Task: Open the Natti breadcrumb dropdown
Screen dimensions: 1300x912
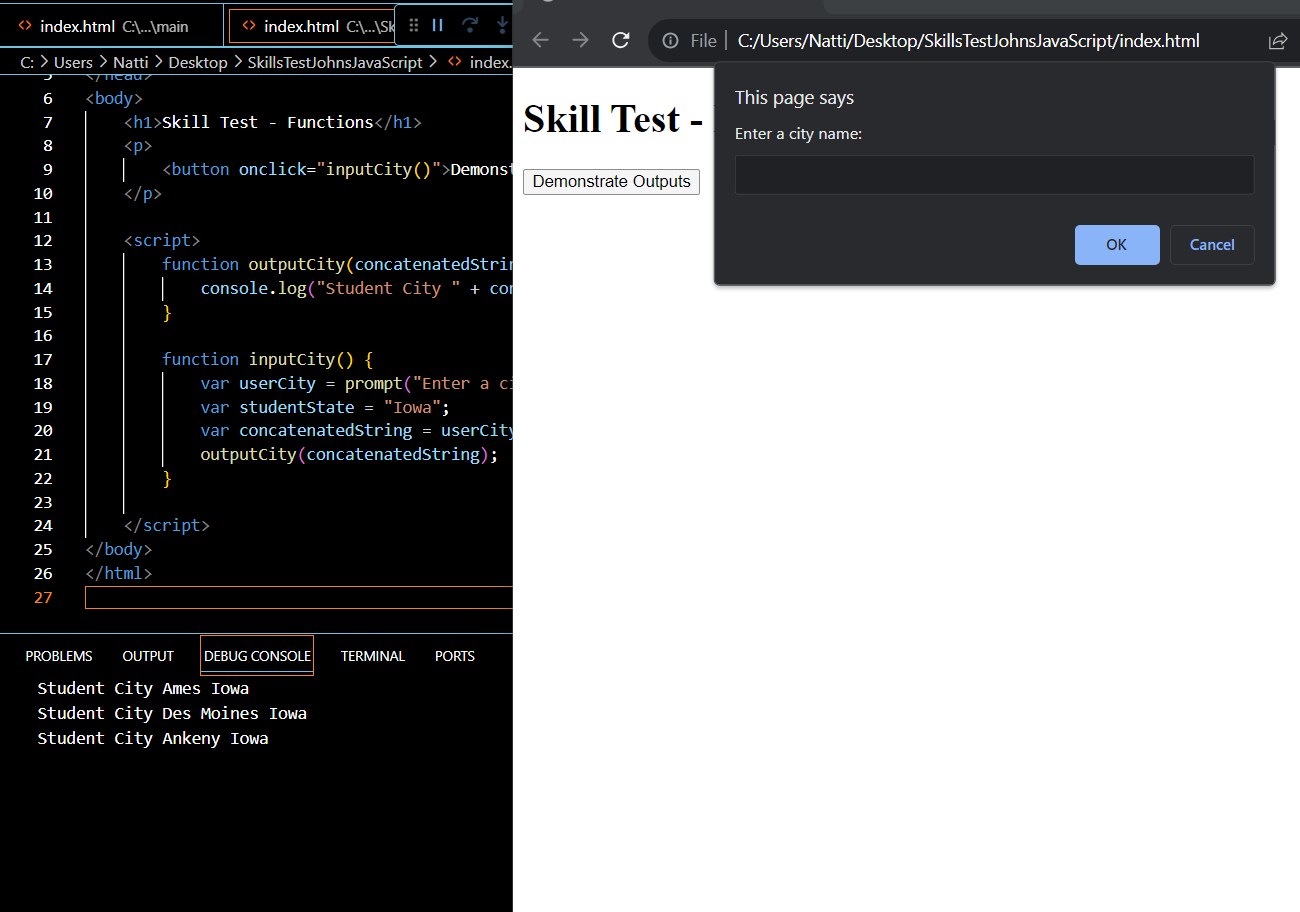Action: [130, 62]
